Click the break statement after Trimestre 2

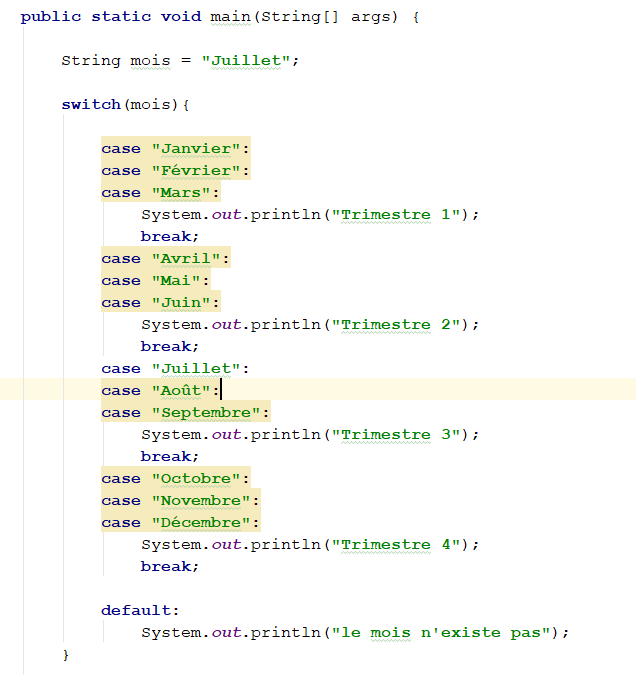tap(170, 346)
